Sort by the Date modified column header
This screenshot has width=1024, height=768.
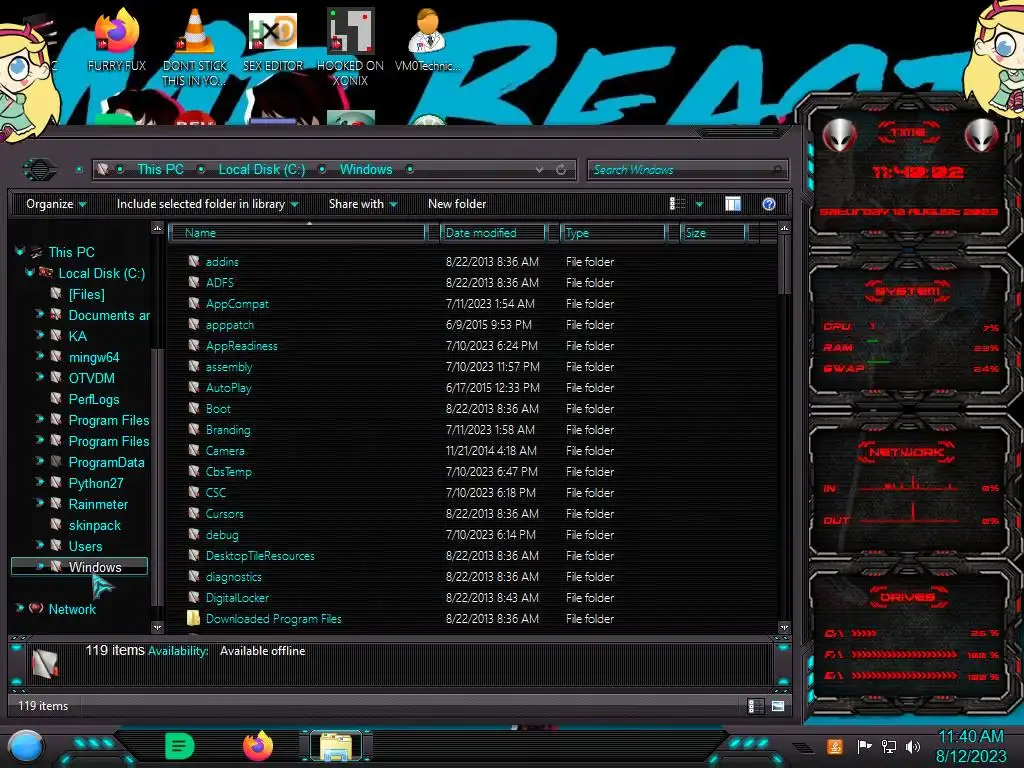click(493, 233)
